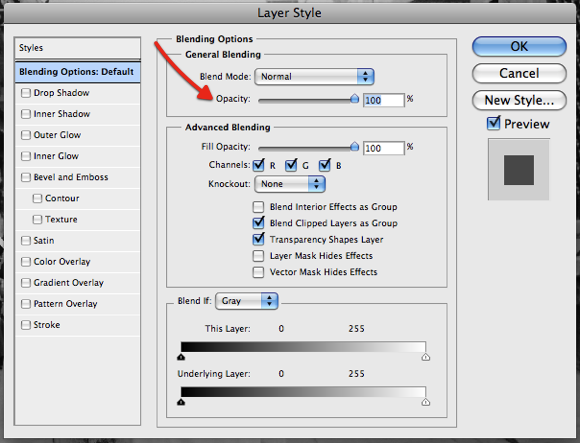The height and width of the screenshot is (443, 580).
Task: Click the style preview thumbnail square
Action: click(519, 170)
